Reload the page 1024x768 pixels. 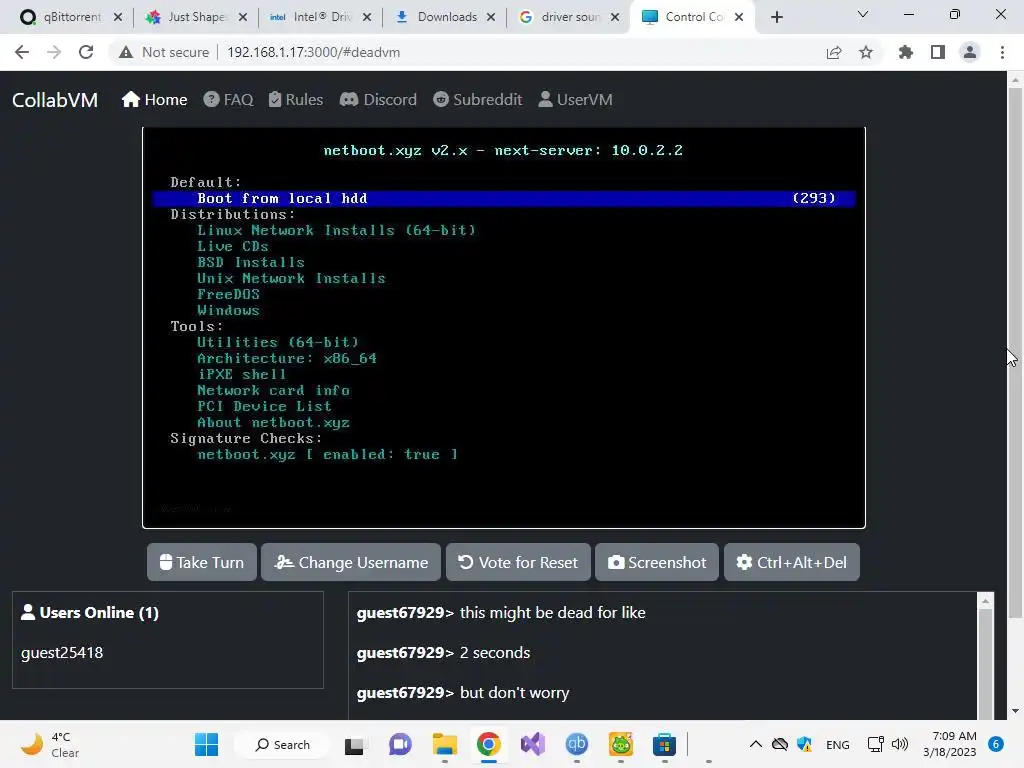86,52
